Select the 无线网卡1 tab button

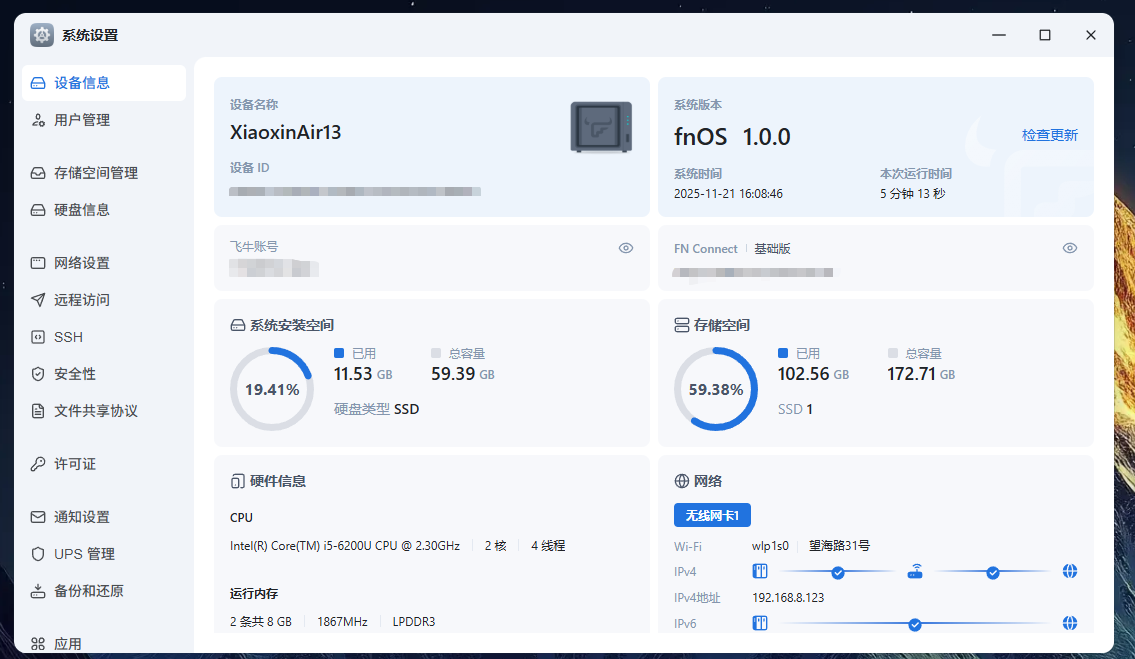point(712,515)
